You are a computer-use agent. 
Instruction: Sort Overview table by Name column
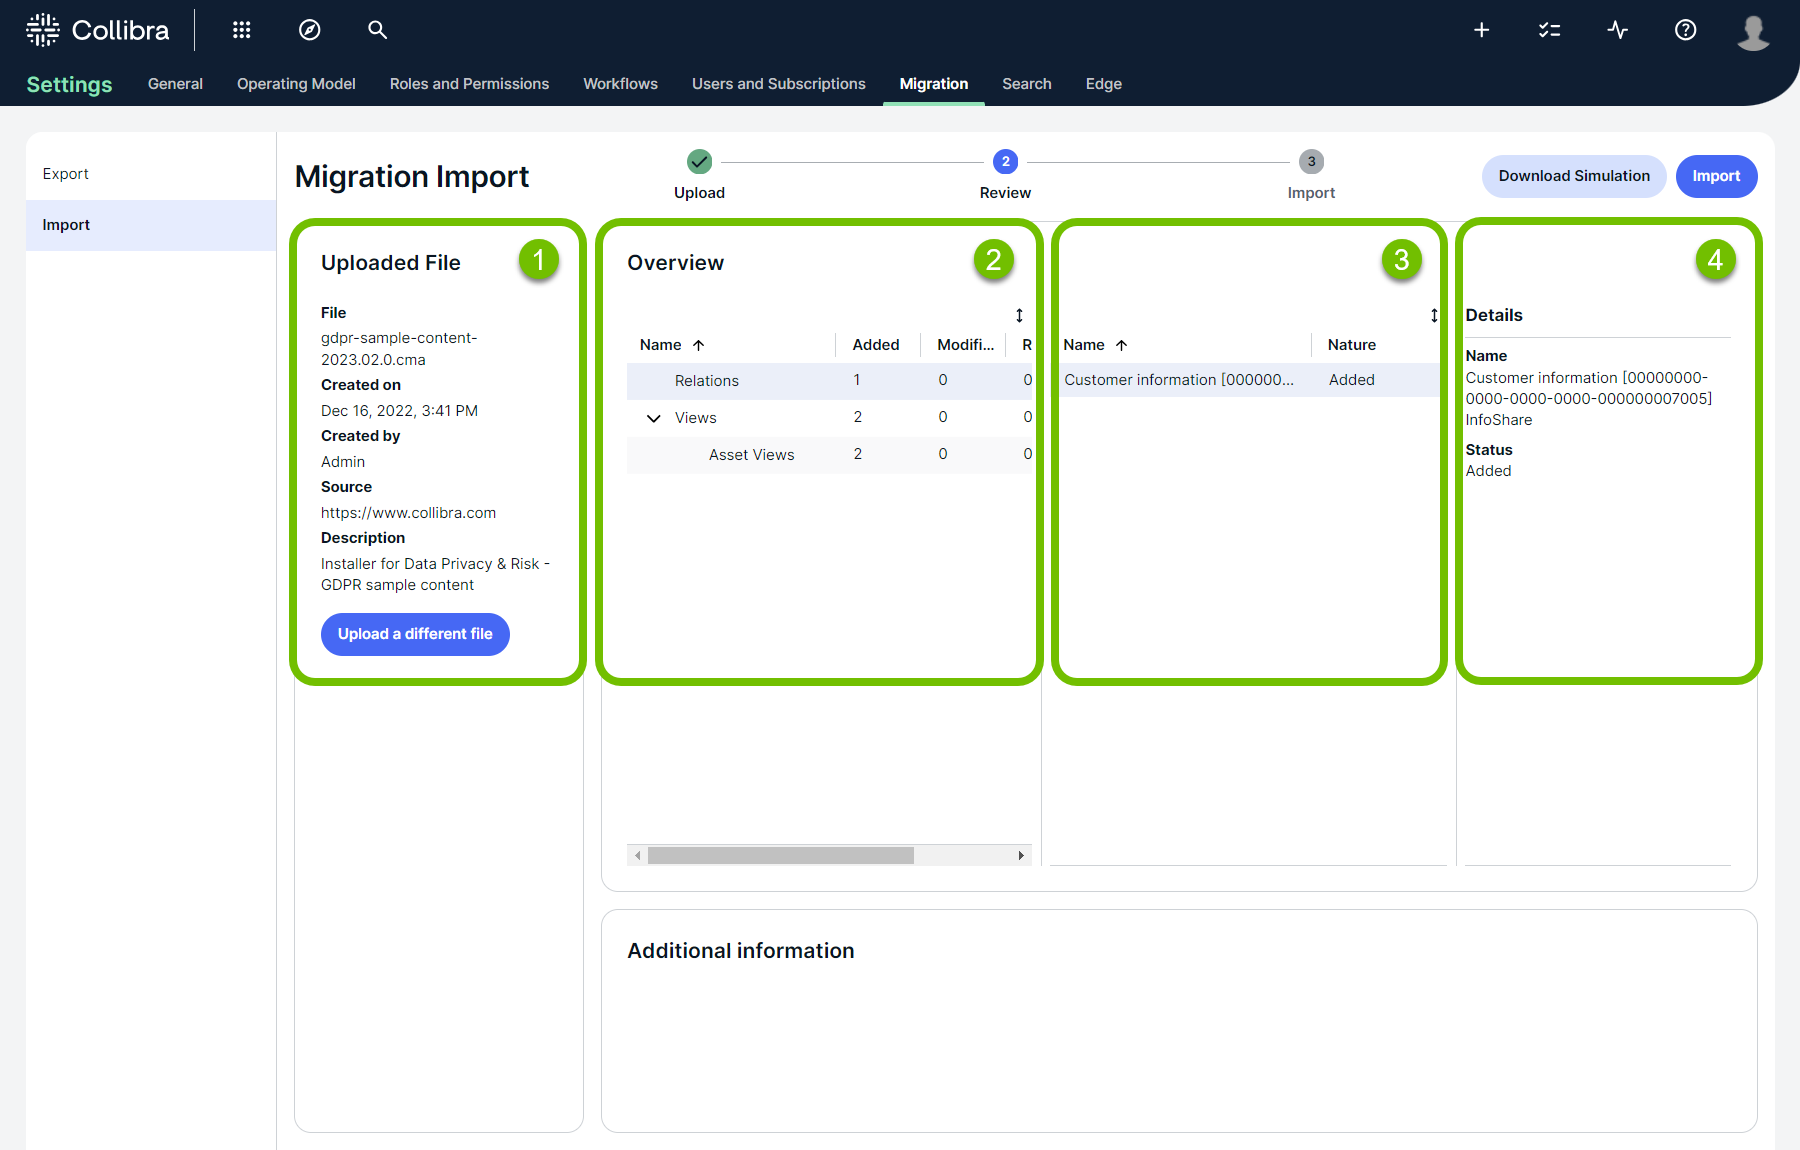click(661, 345)
